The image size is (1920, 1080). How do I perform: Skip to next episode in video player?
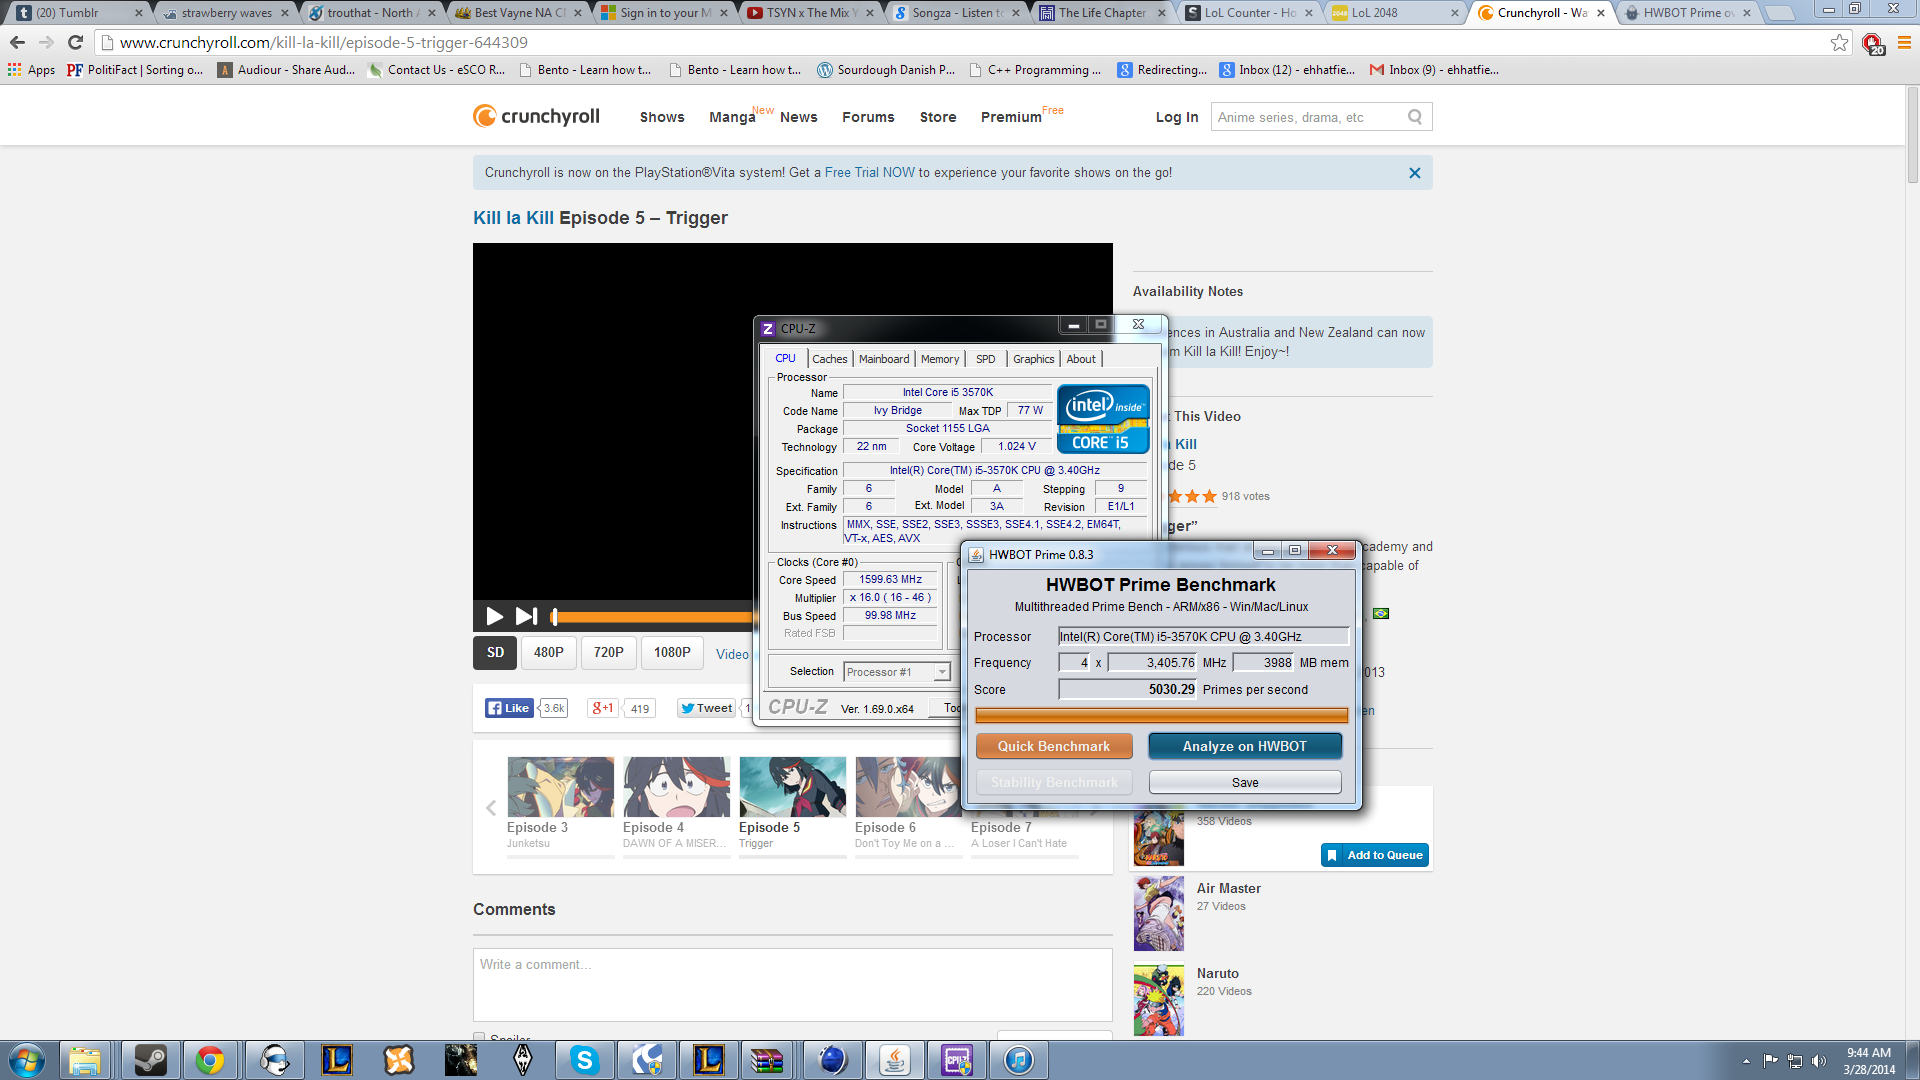pos(526,616)
